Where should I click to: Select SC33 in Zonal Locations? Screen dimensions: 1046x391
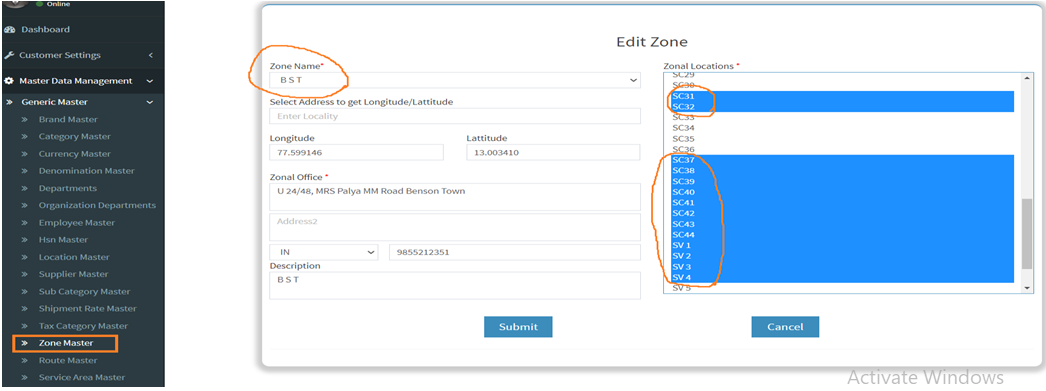coord(843,117)
